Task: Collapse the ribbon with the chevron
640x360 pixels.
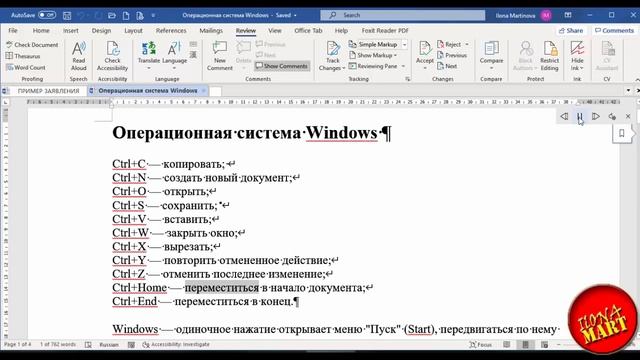Action: pyautogui.click(x=637, y=79)
